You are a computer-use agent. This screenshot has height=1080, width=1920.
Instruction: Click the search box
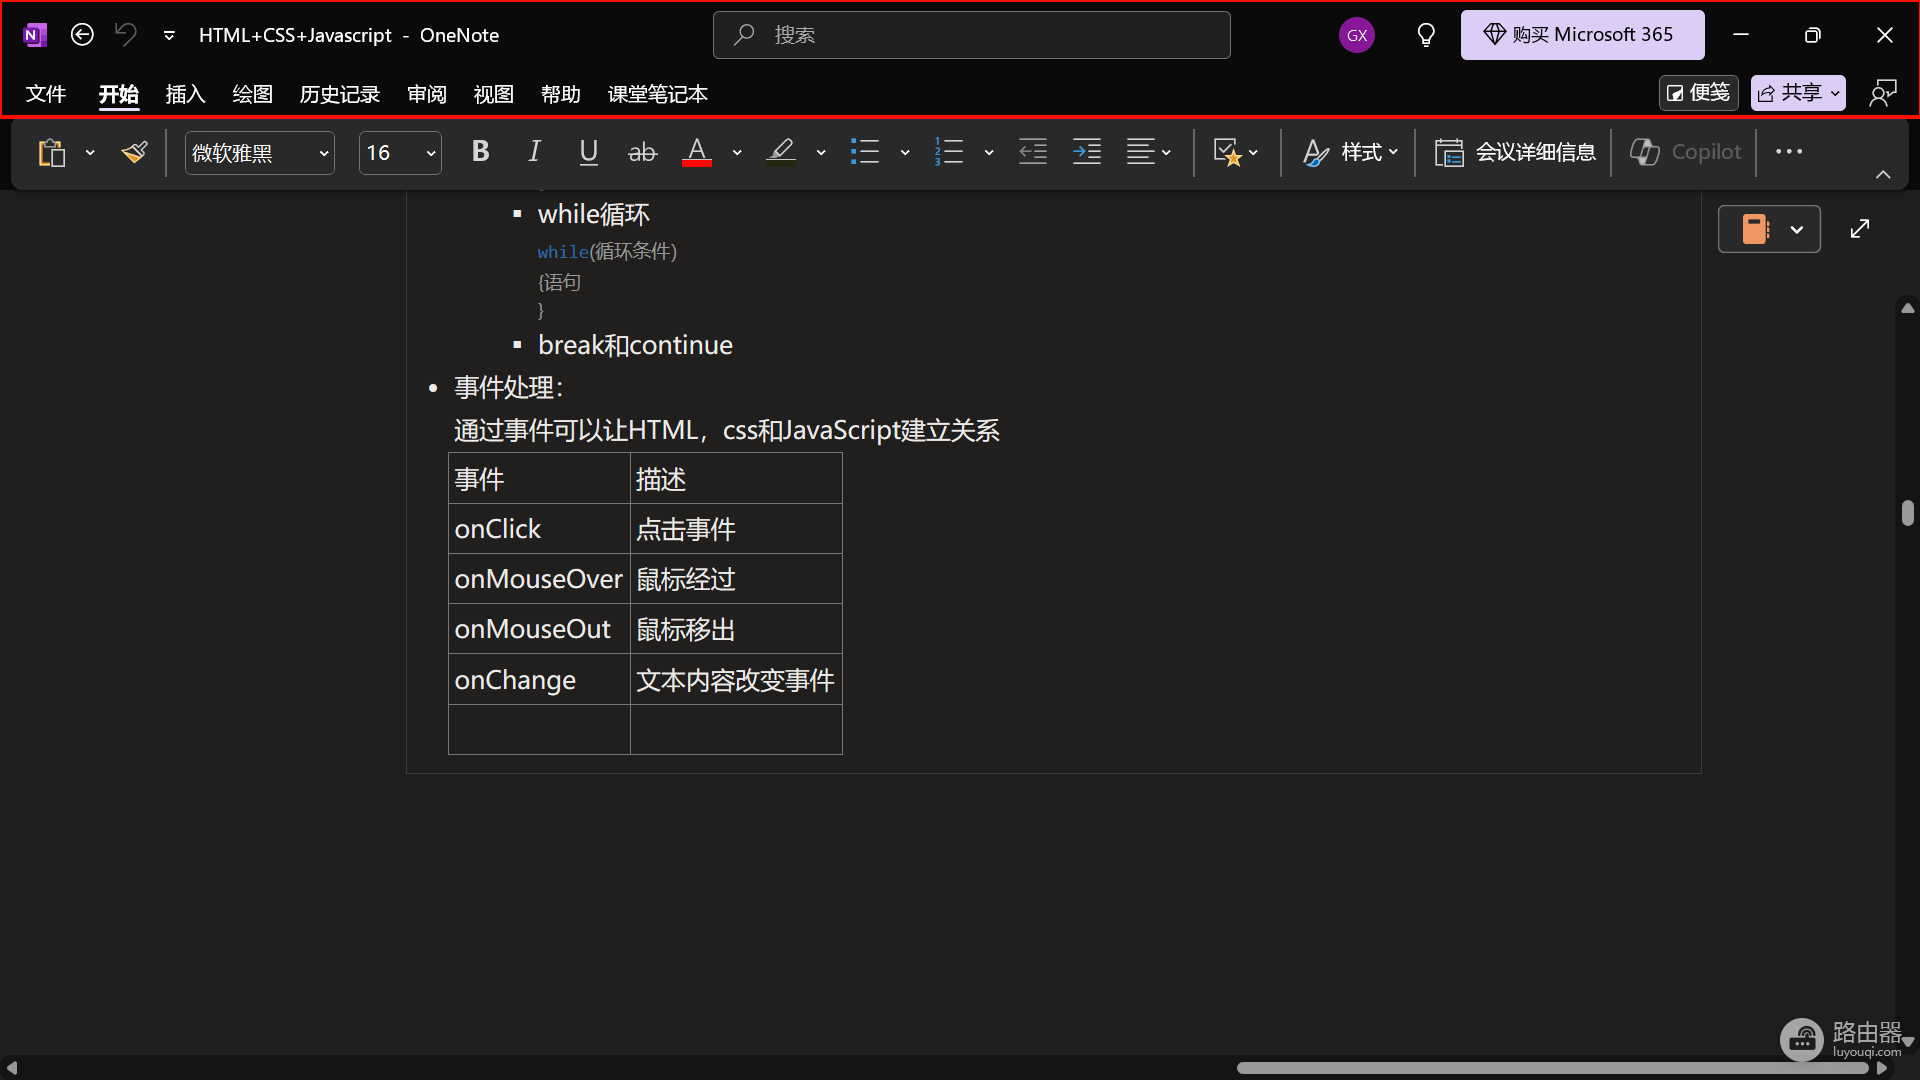[971, 35]
